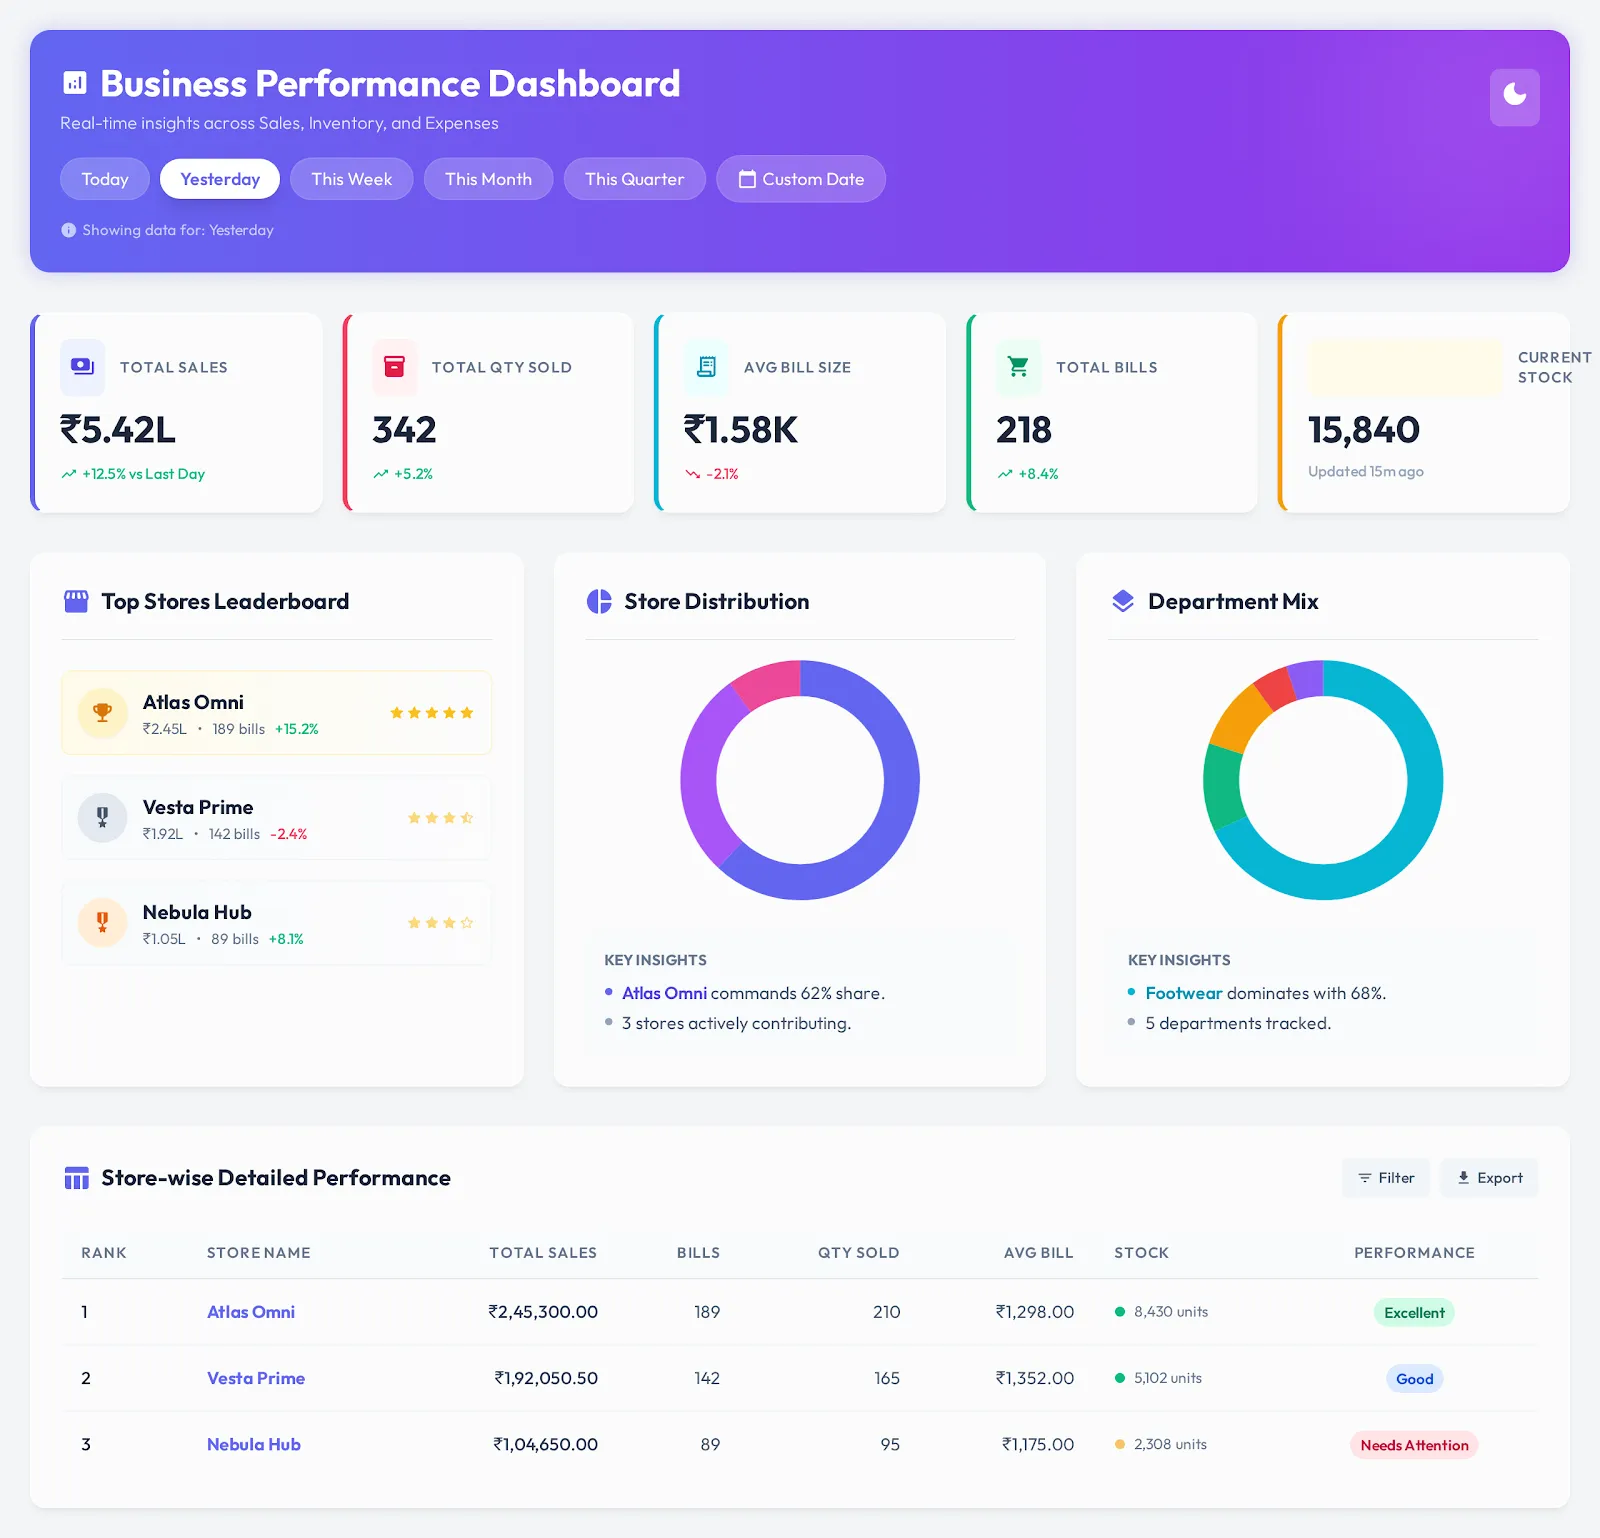
Task: Switch to the Department Mix panel
Action: tap(1233, 601)
